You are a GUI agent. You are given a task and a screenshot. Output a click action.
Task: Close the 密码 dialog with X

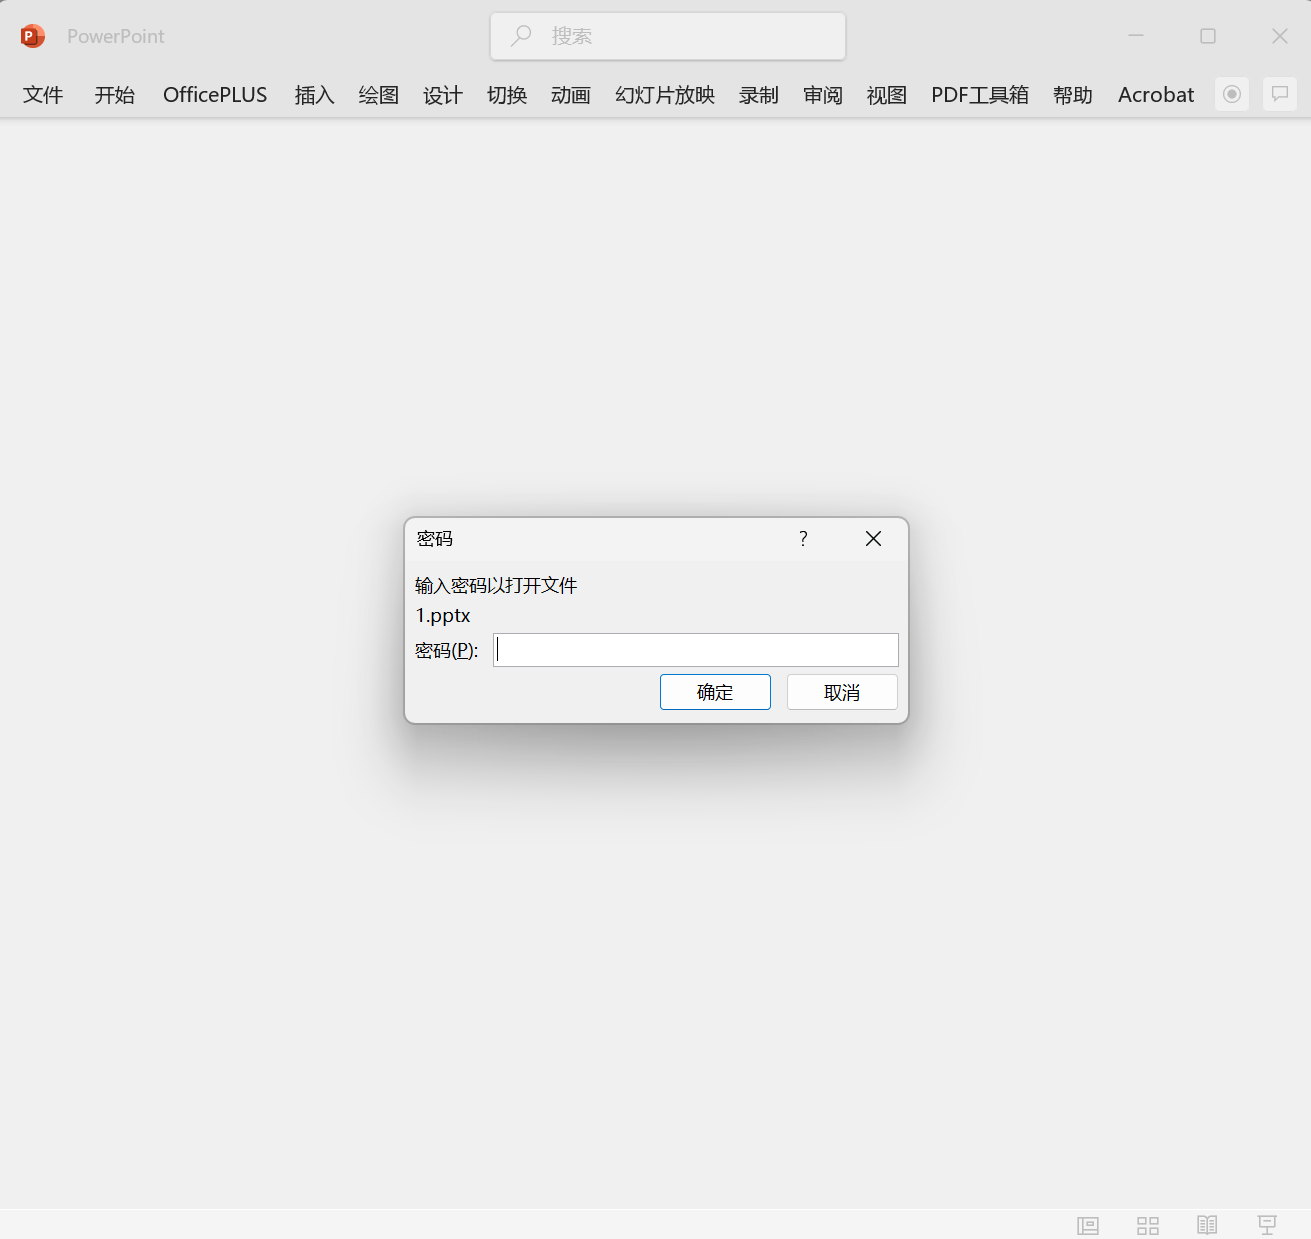tap(873, 539)
